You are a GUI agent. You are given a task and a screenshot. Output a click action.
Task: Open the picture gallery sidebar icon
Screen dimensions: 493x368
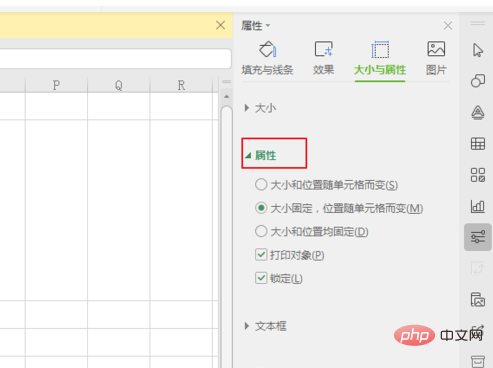[x=478, y=299]
